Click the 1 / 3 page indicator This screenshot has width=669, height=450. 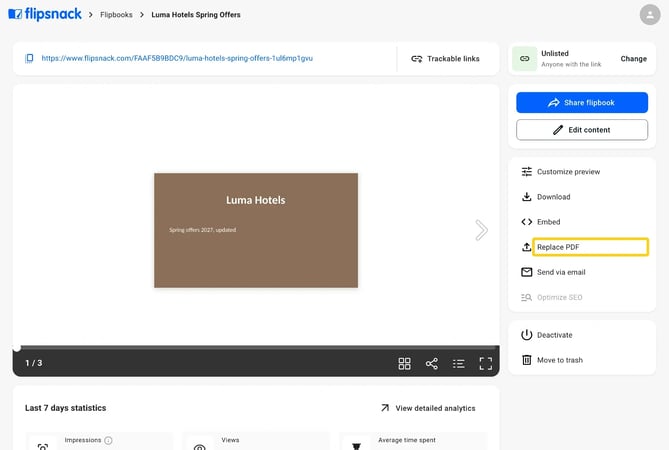[x=34, y=363]
